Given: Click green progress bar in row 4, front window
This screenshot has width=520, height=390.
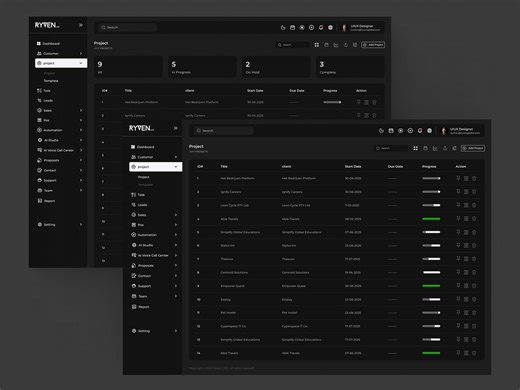Looking at the screenshot, I should 431,219.
